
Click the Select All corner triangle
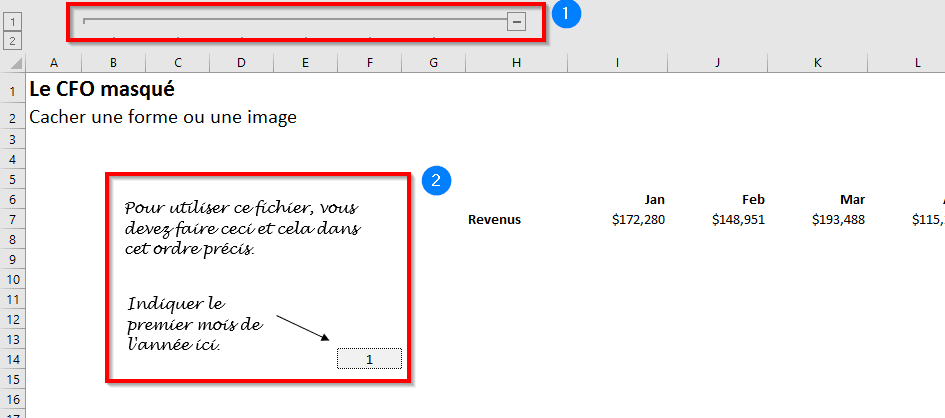[x=12, y=63]
